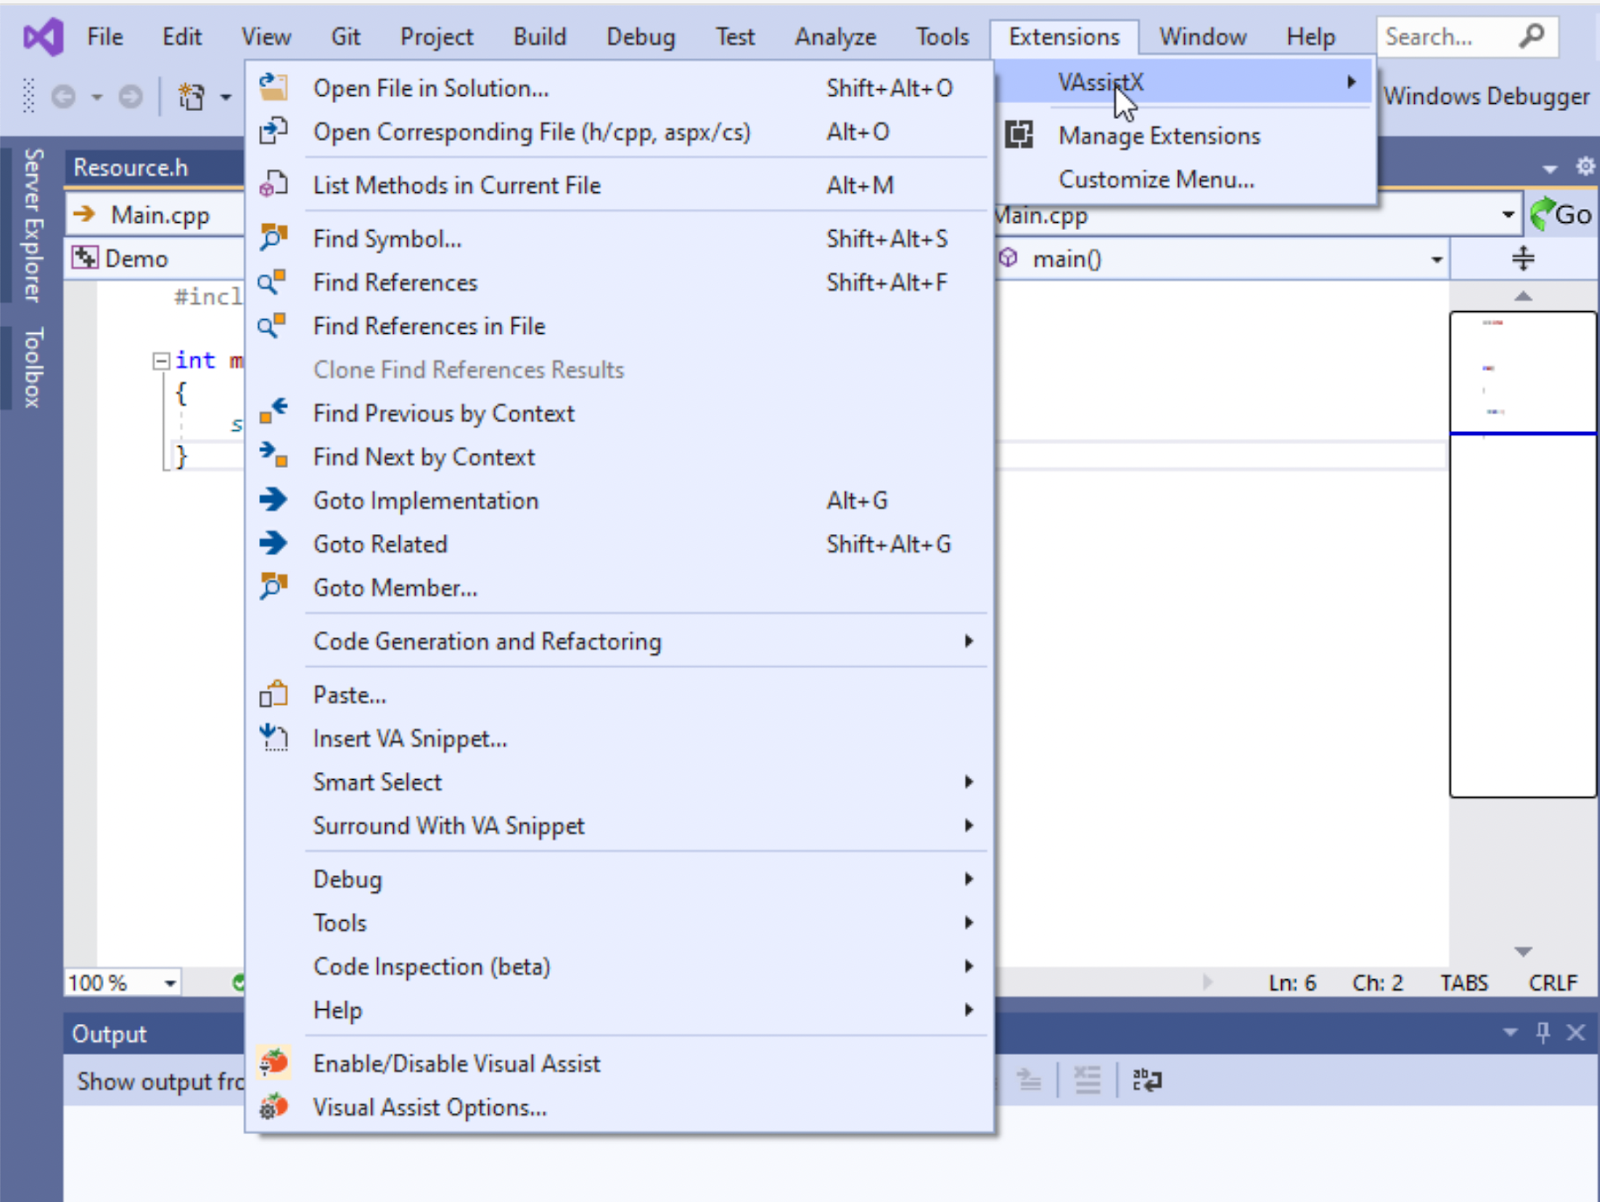Image resolution: width=1600 pixels, height=1202 pixels.
Task: Open the Main.cpp file path dropdown
Action: click(x=1507, y=214)
